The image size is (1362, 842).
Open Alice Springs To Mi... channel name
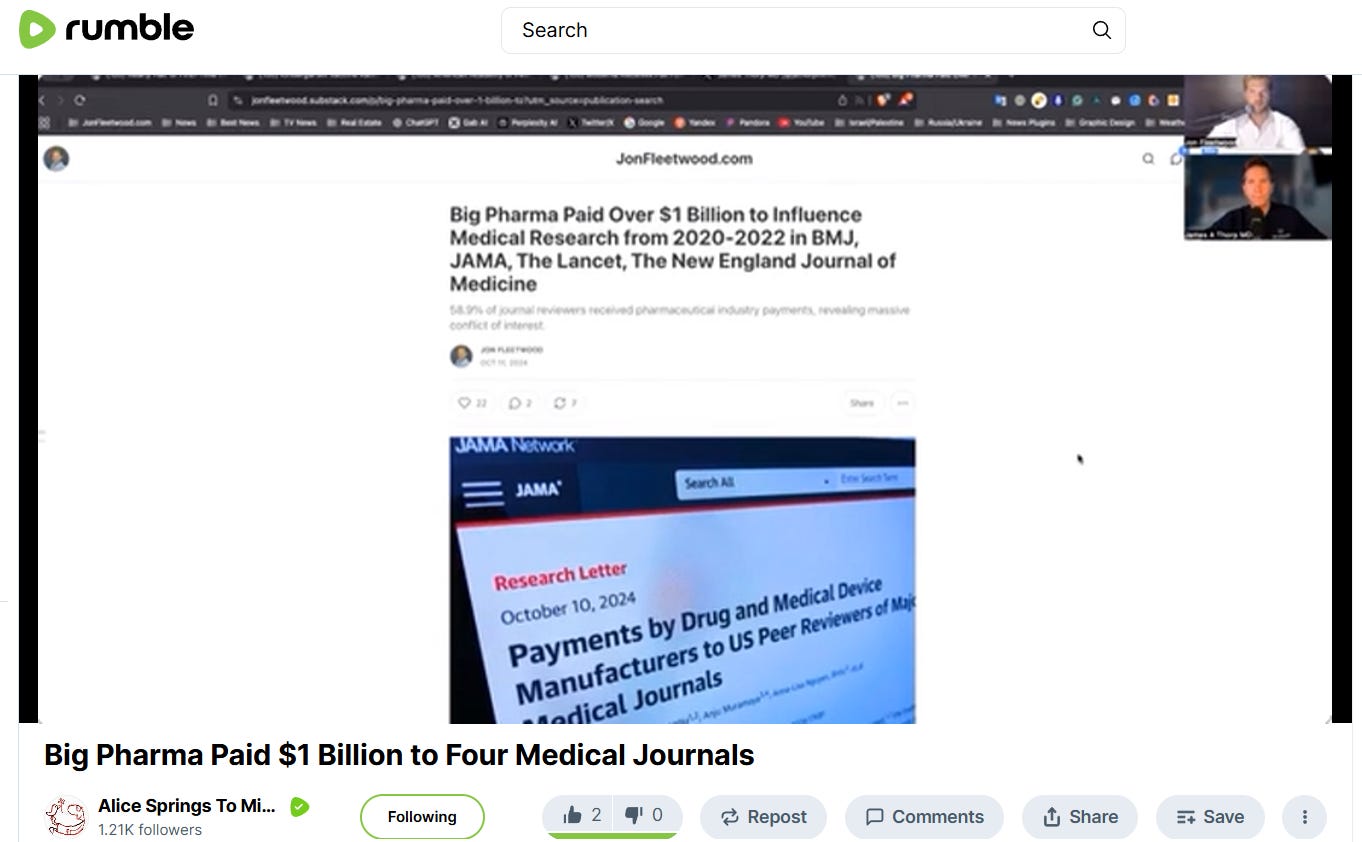187,806
